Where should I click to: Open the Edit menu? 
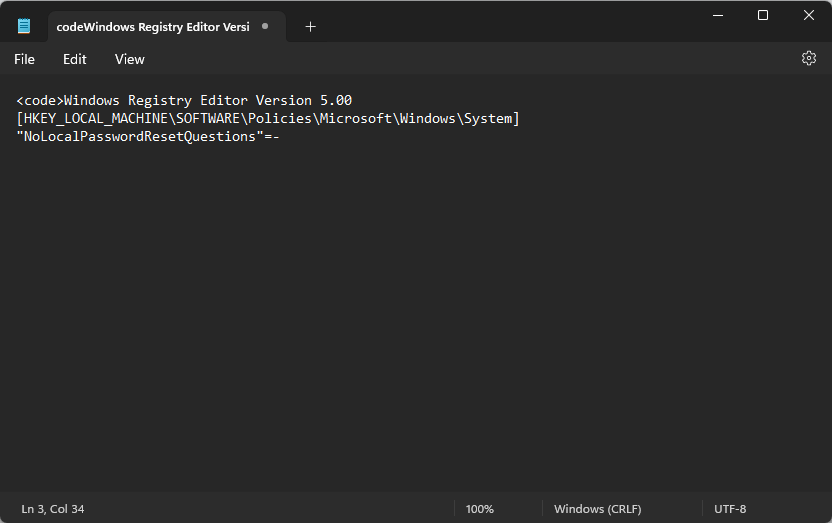coord(74,59)
